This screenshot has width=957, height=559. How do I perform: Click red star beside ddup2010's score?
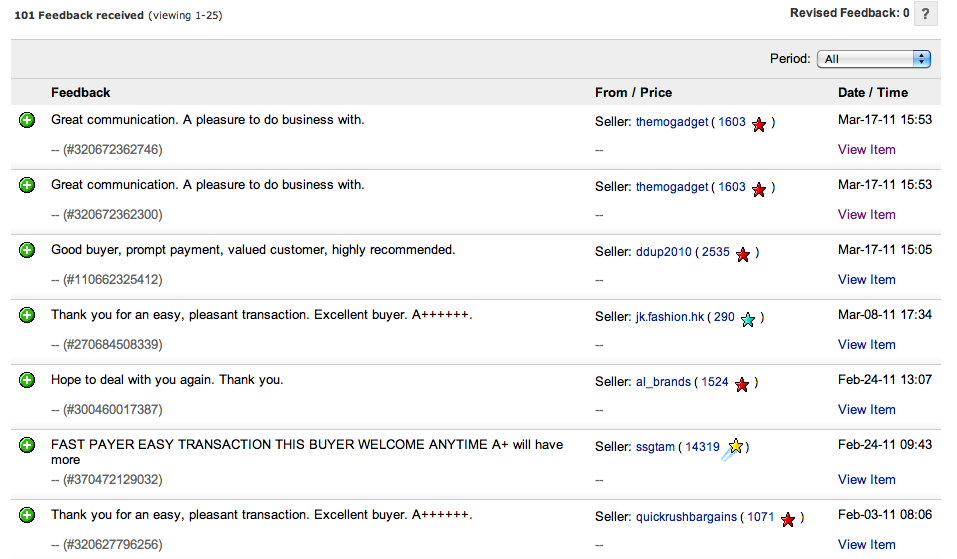tap(743, 254)
